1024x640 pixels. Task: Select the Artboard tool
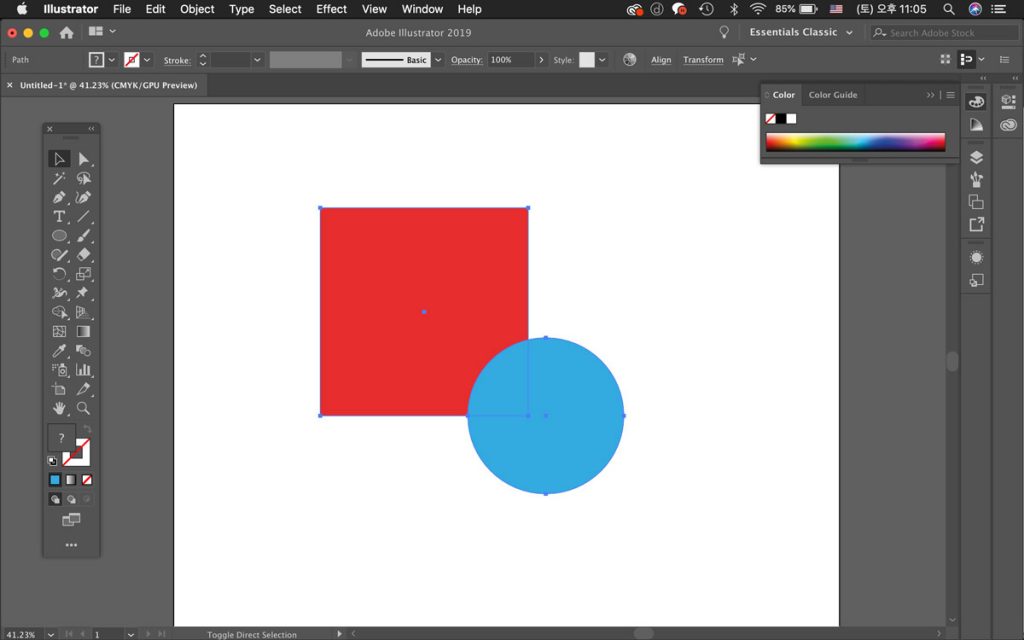(59, 389)
